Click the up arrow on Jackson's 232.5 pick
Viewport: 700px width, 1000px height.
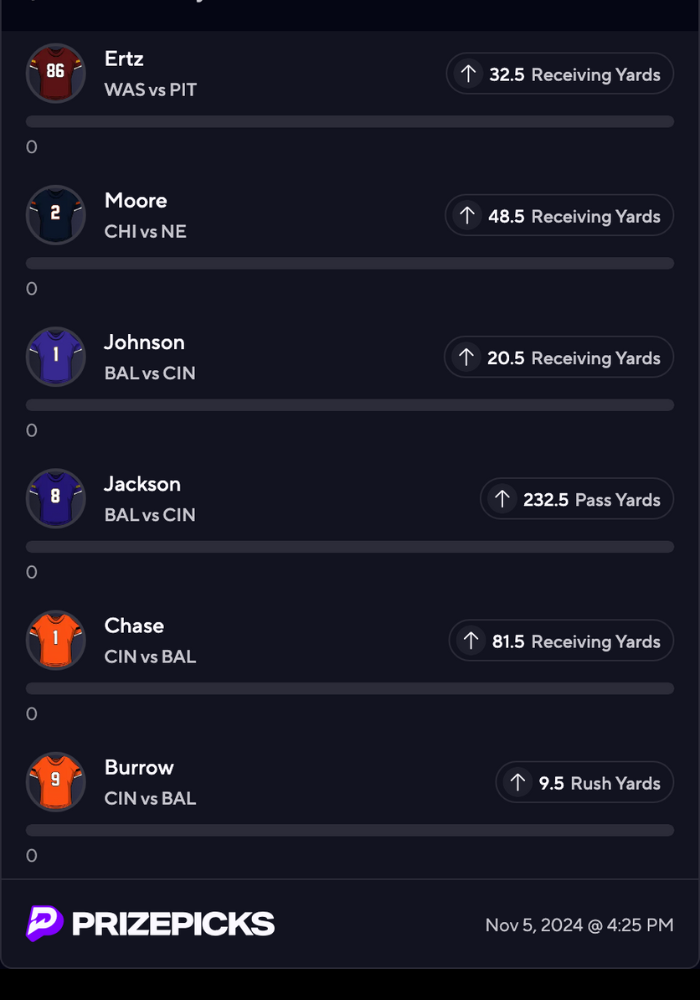pos(502,499)
